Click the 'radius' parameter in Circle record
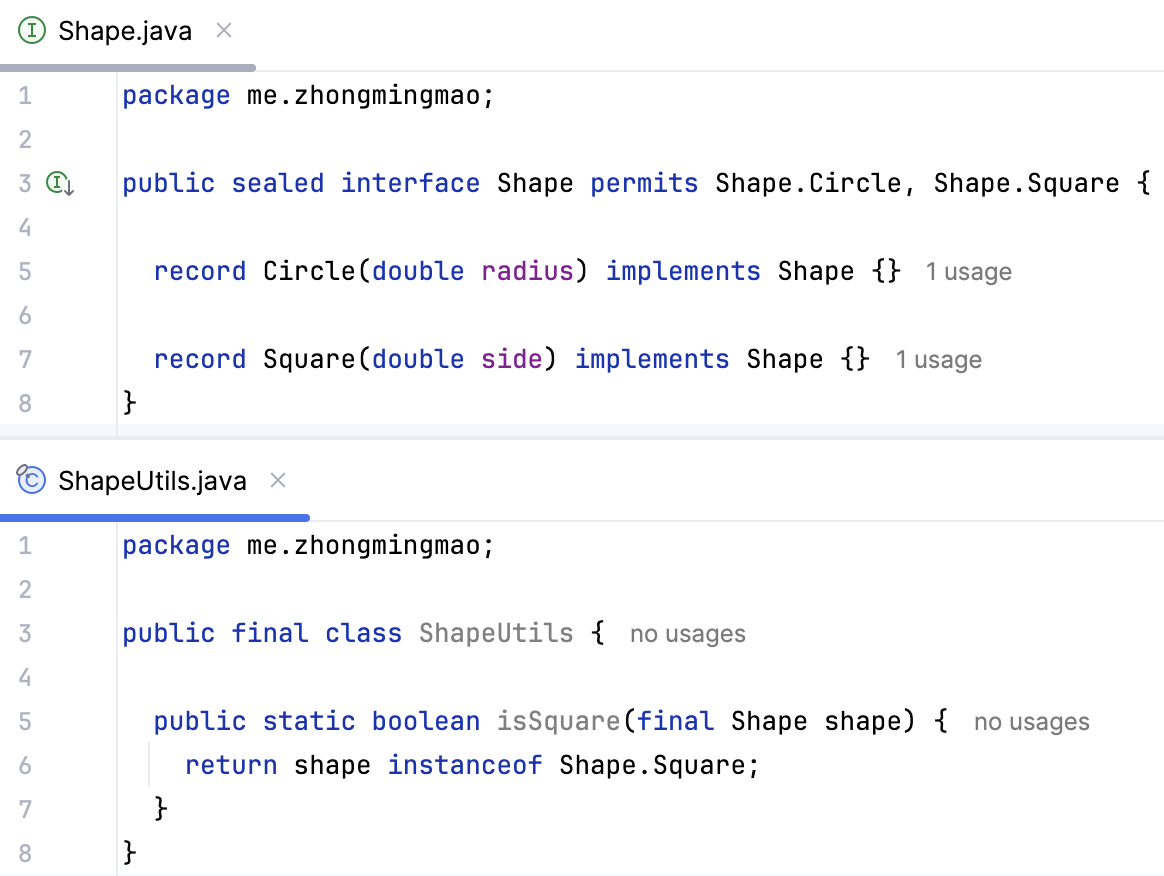This screenshot has width=1164, height=876. tap(527, 272)
